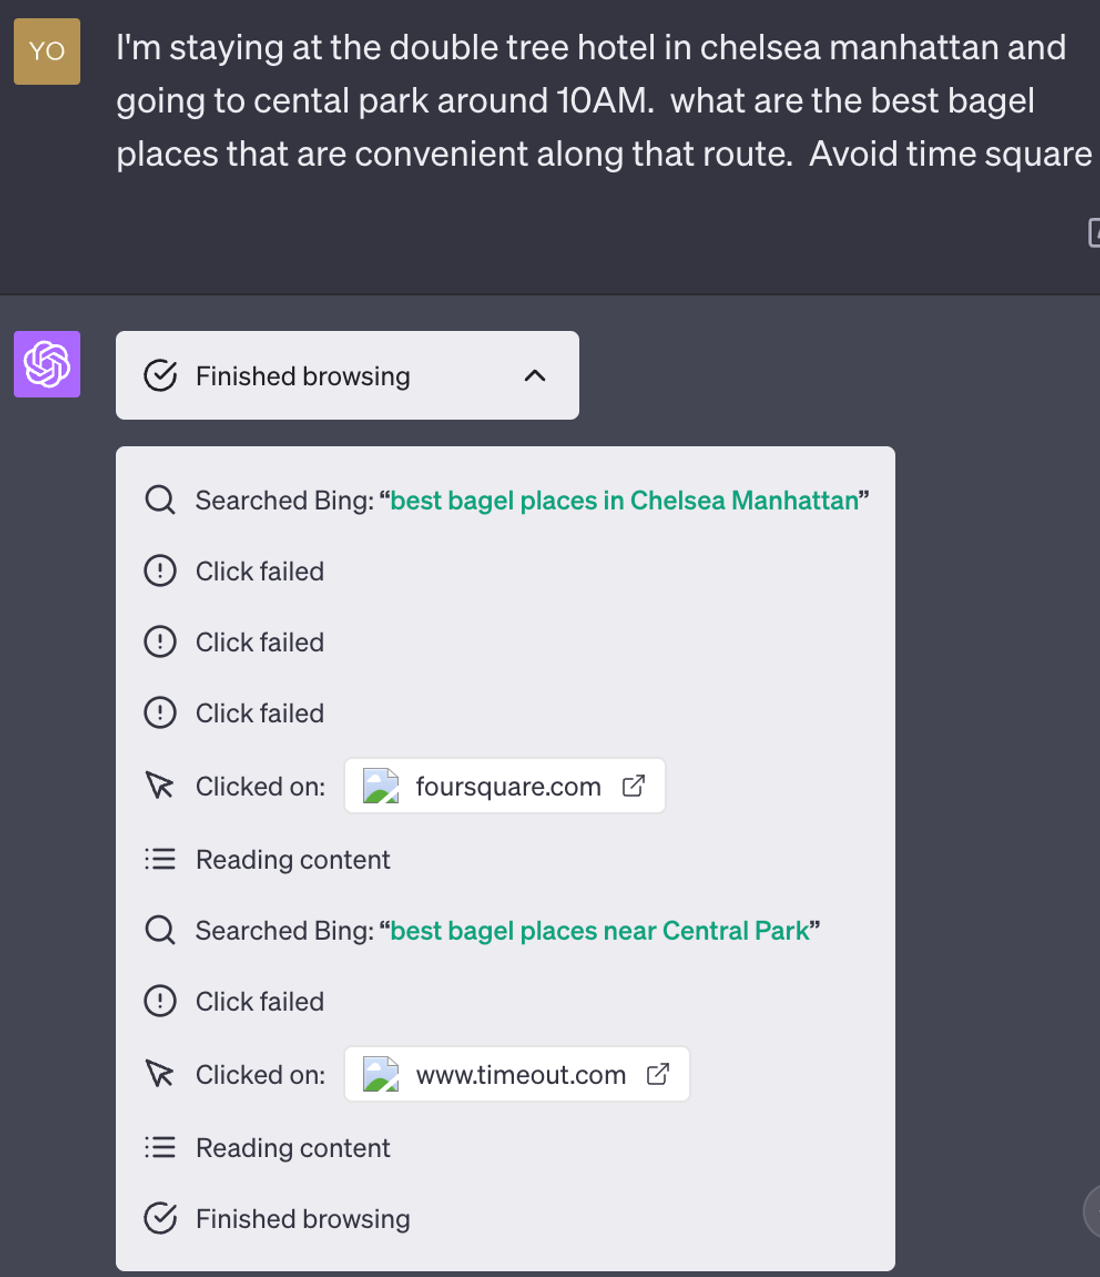Click the last Finished browsing checkmark icon
Screen dimensions: 1100x1277
point(160,1219)
